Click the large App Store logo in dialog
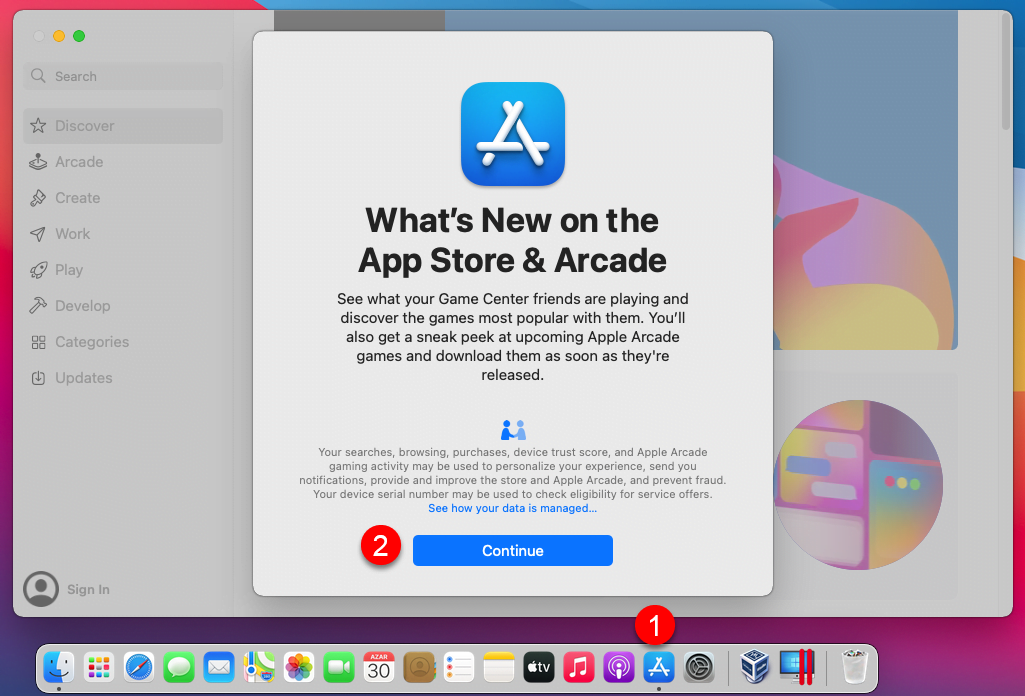 [512, 134]
